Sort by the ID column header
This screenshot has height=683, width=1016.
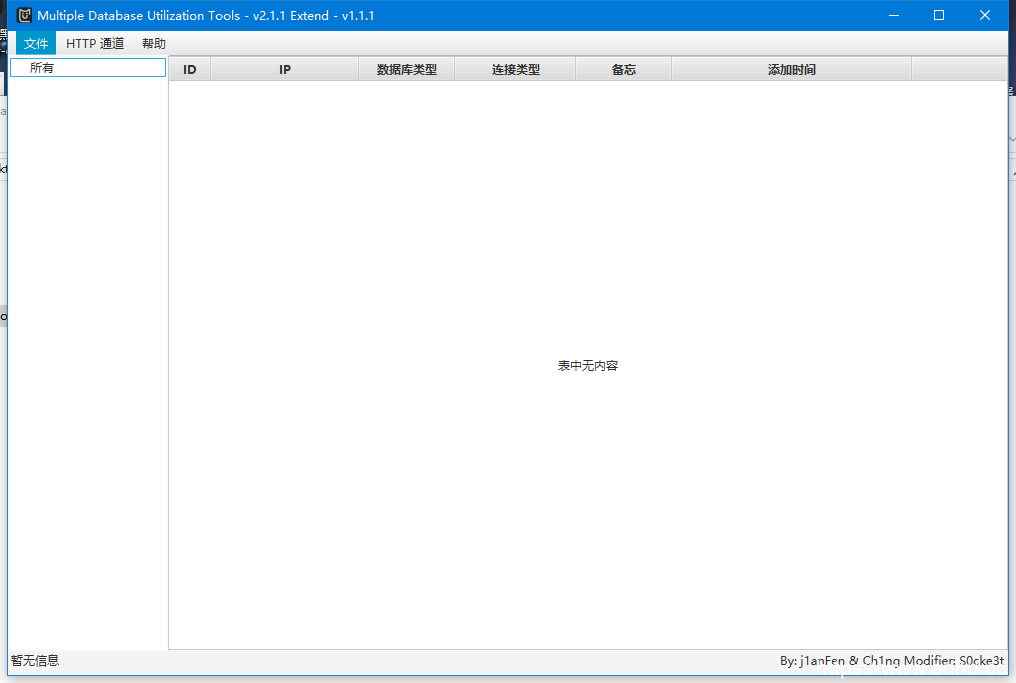(190, 70)
